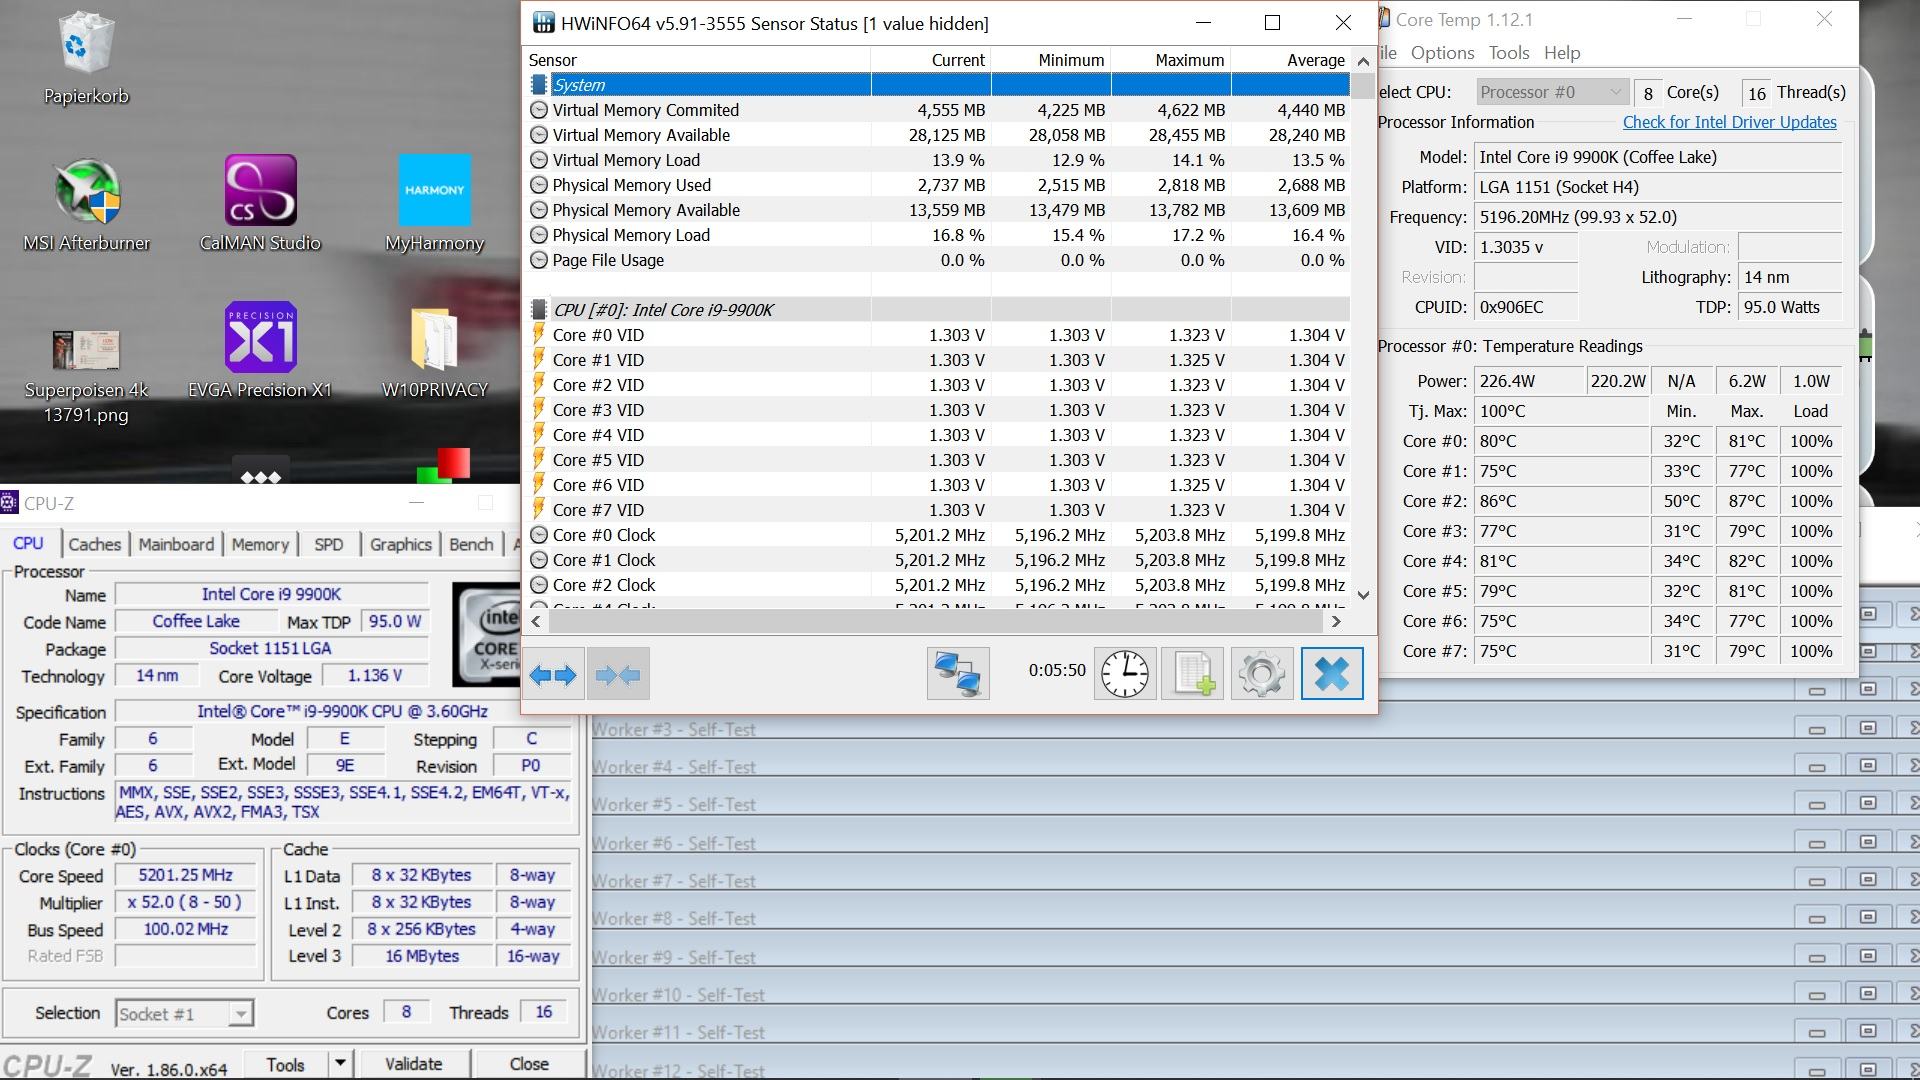Click HWiNFO Maximum column header
Screen dimensions: 1920x1080
pyautogui.click(x=1171, y=60)
